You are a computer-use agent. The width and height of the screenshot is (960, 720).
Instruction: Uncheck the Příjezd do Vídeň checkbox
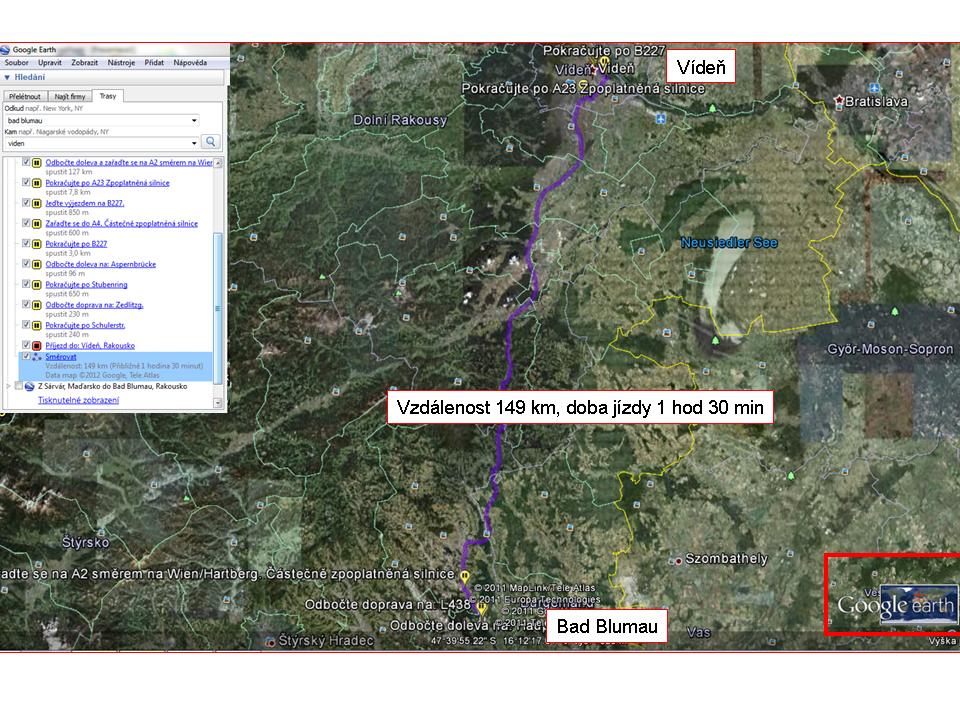(26, 345)
